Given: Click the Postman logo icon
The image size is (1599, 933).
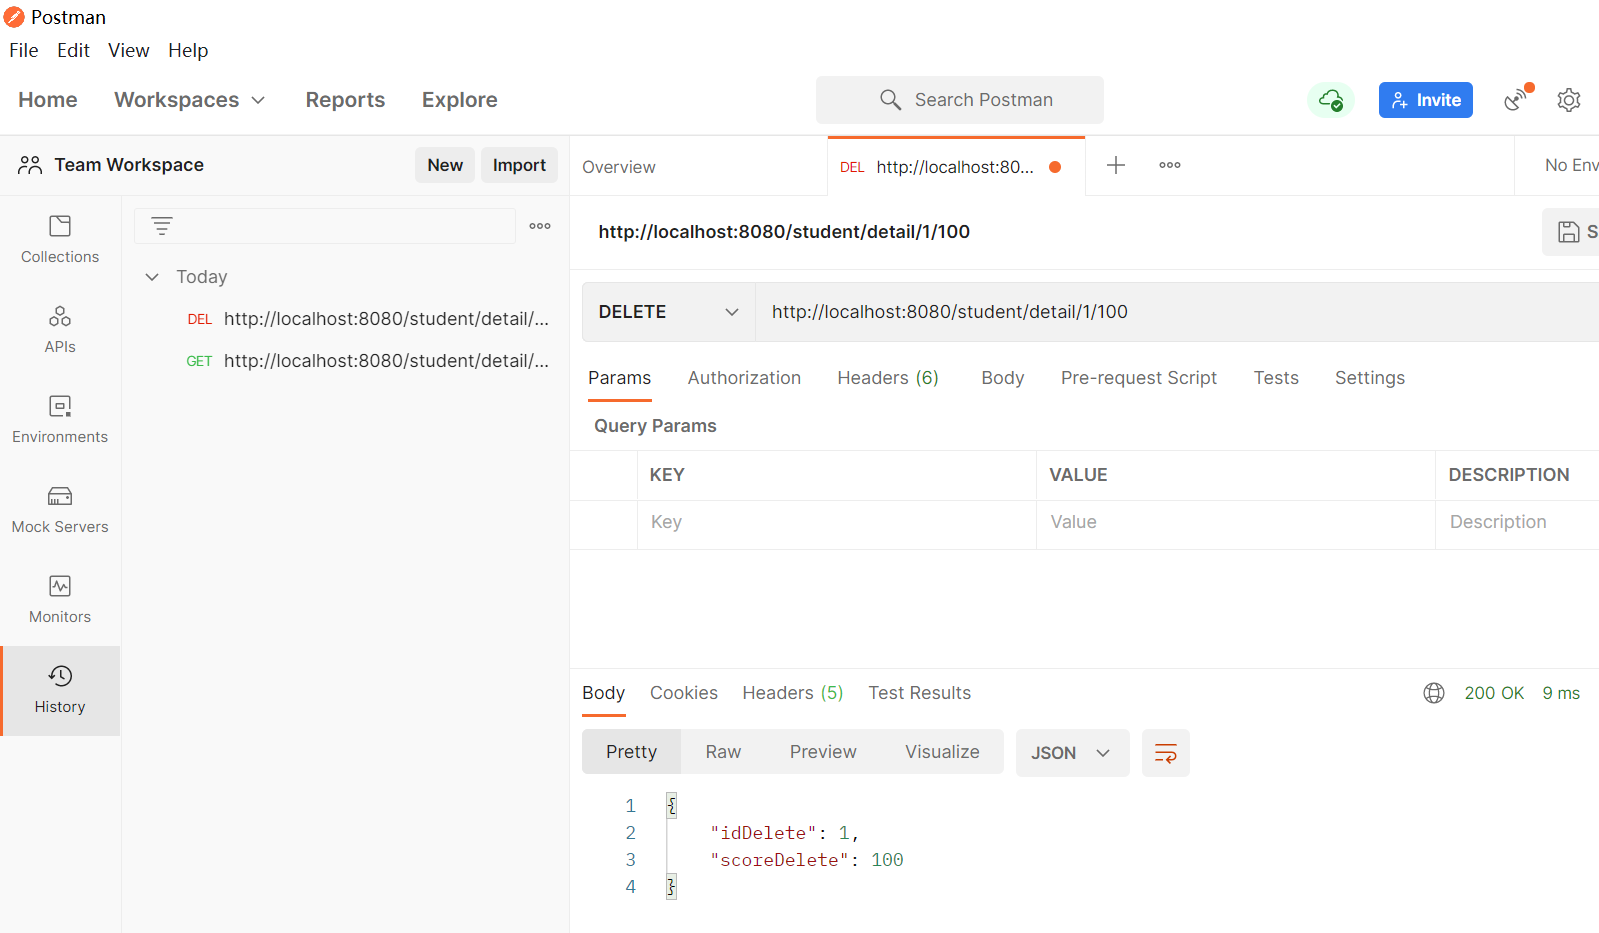Looking at the screenshot, I should (x=14, y=17).
